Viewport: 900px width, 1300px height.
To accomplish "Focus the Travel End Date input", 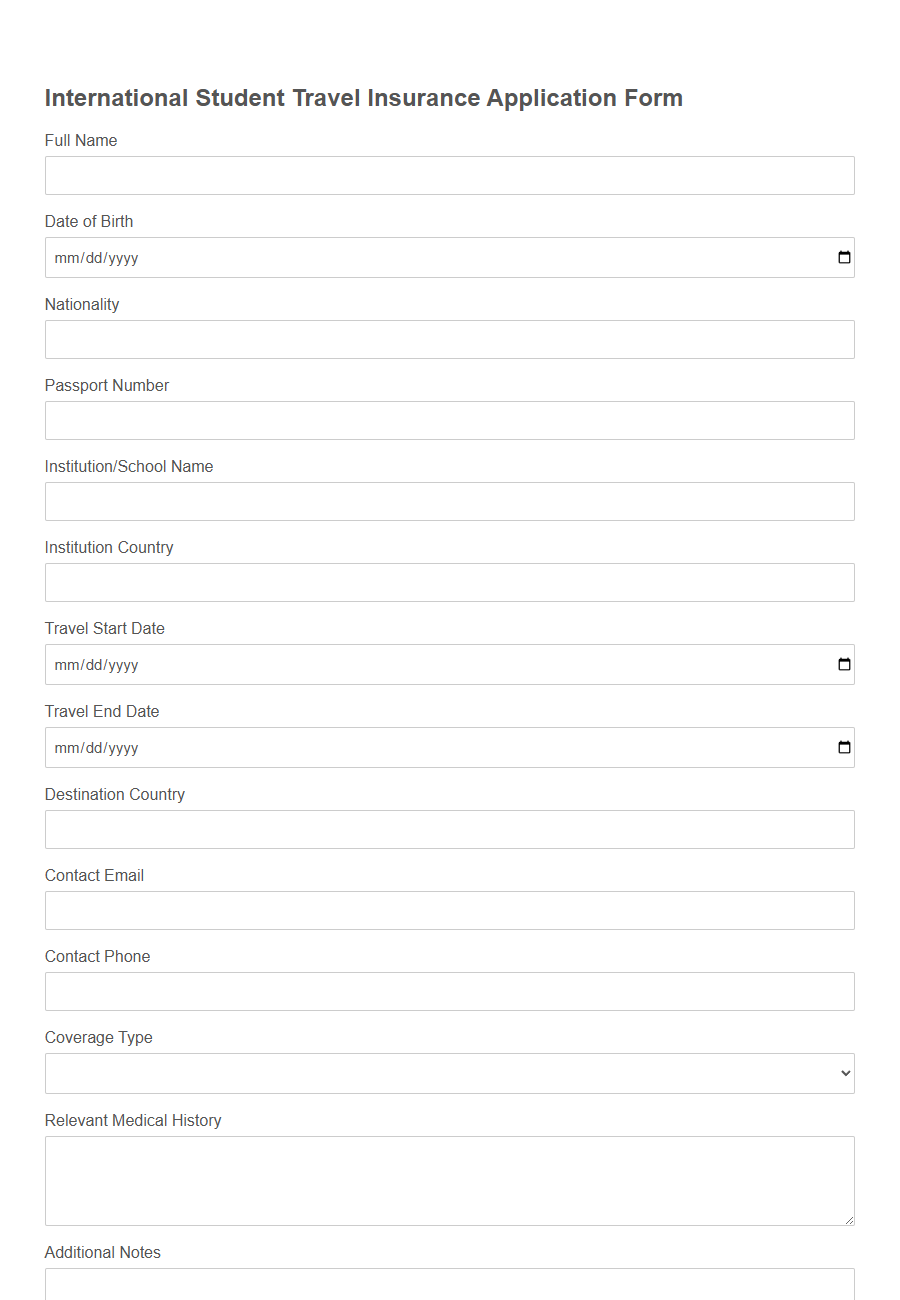I will 400,747.
